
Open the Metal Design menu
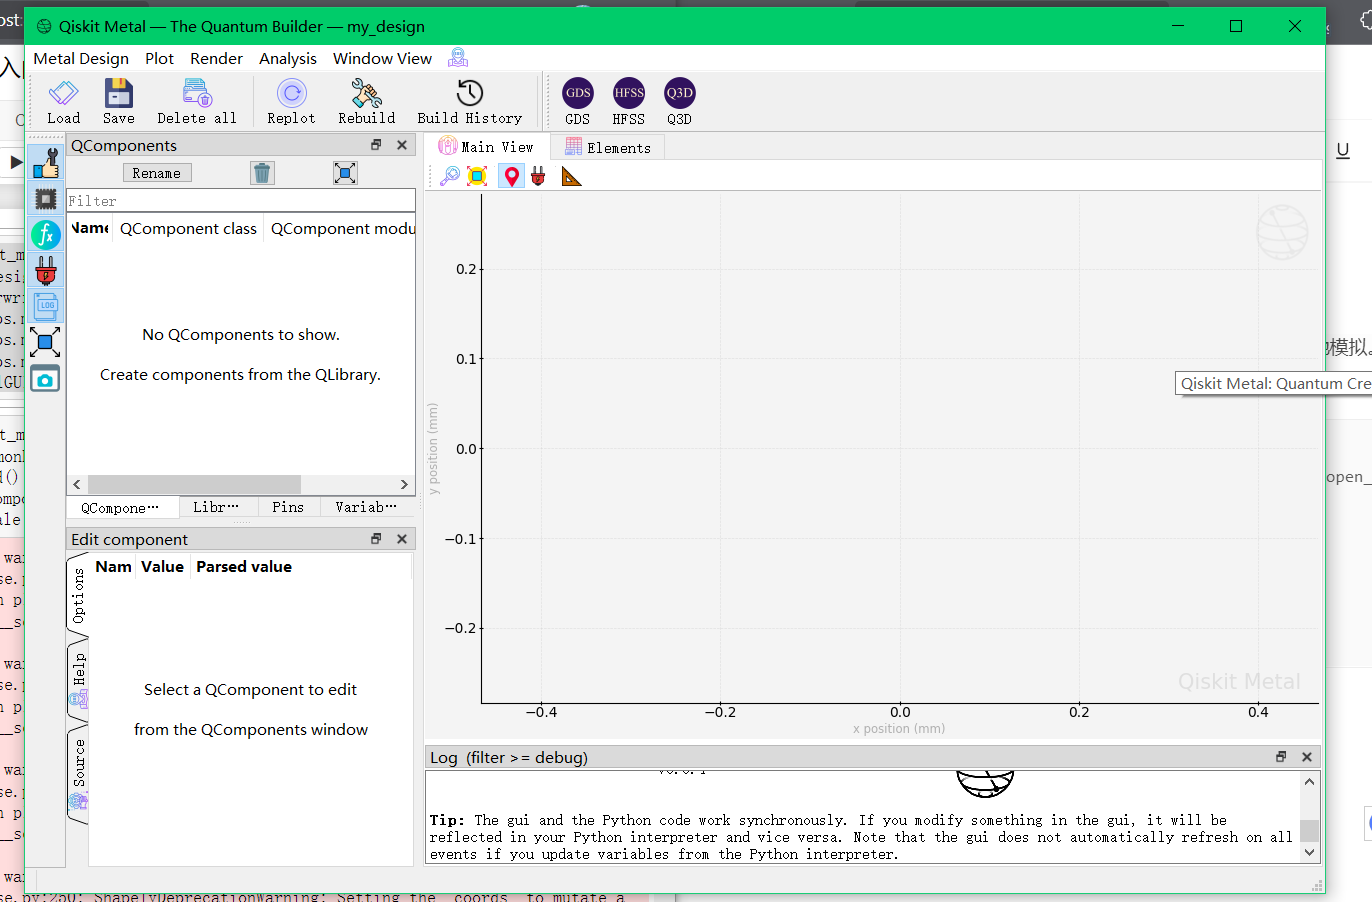(81, 58)
